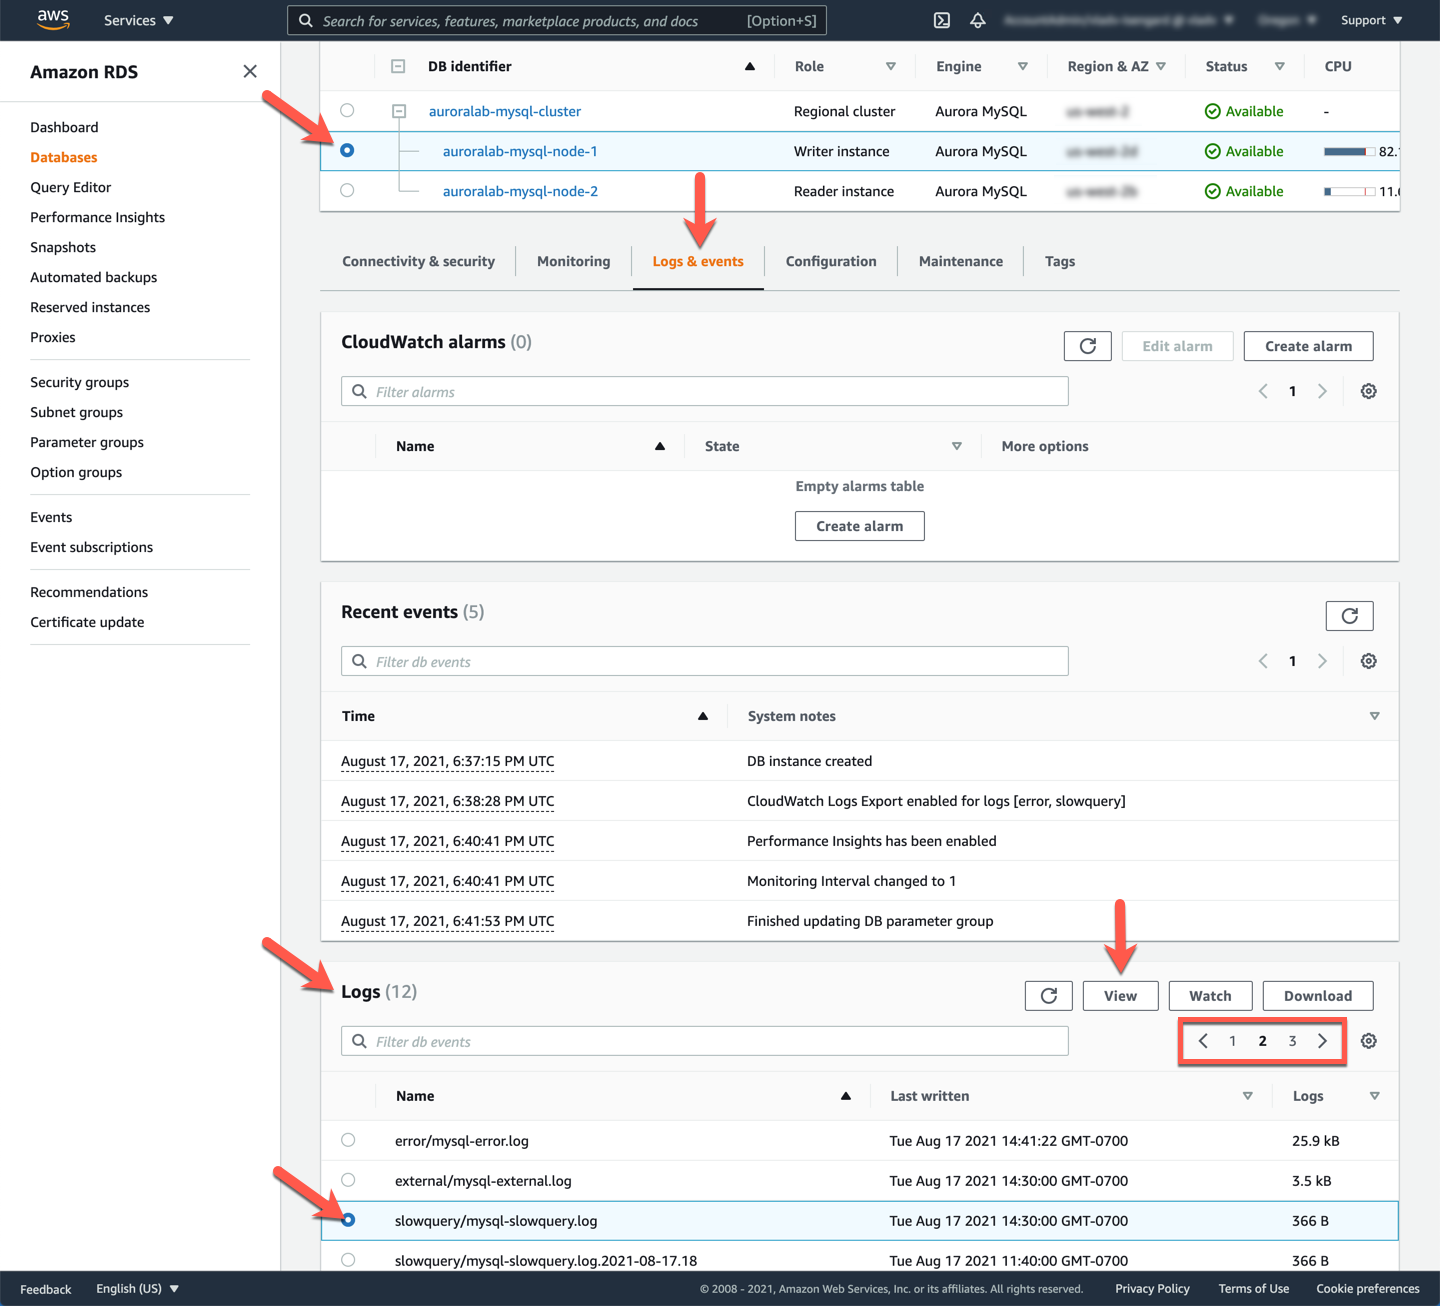Refresh the Recent events section

coord(1349,616)
